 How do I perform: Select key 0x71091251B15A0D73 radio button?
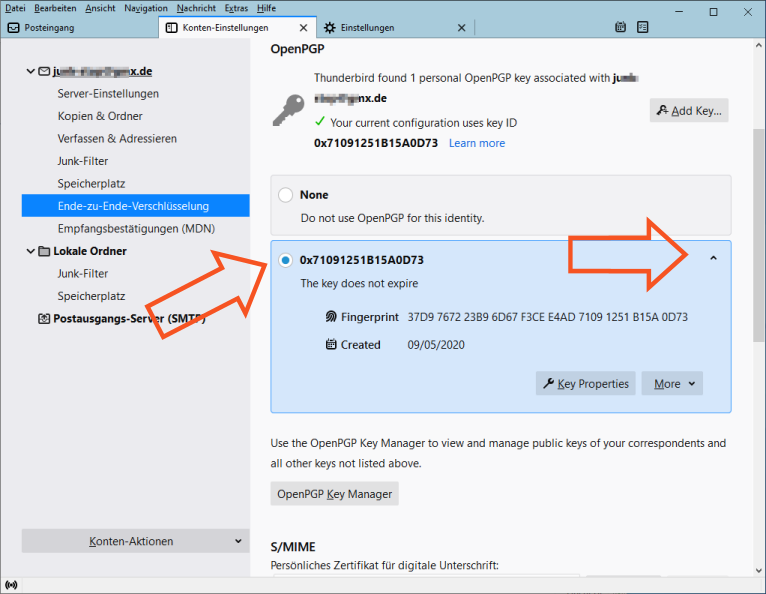(286, 260)
